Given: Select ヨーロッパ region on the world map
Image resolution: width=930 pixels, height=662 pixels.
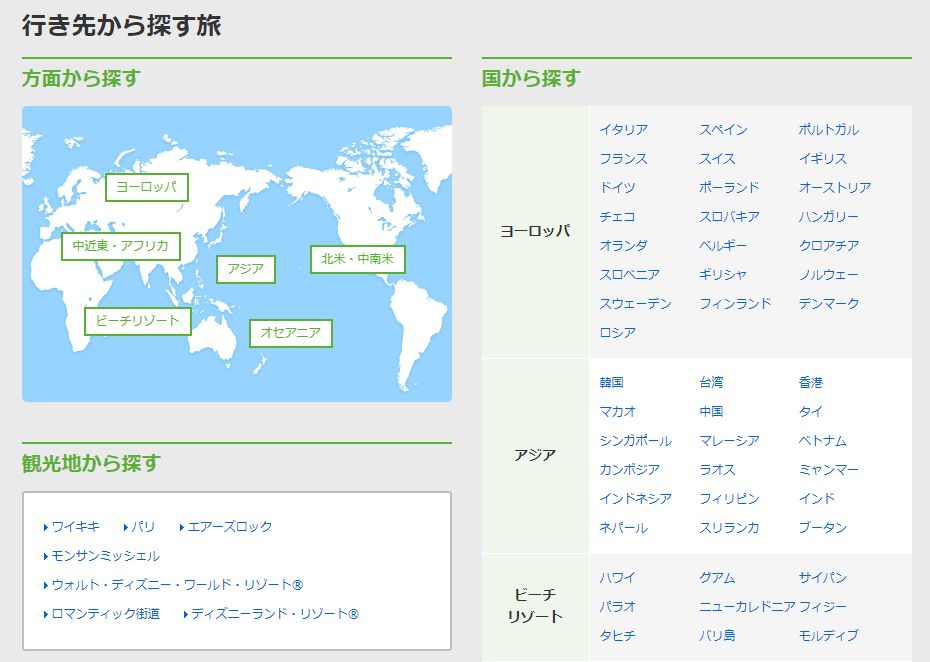Looking at the screenshot, I should click(x=146, y=187).
